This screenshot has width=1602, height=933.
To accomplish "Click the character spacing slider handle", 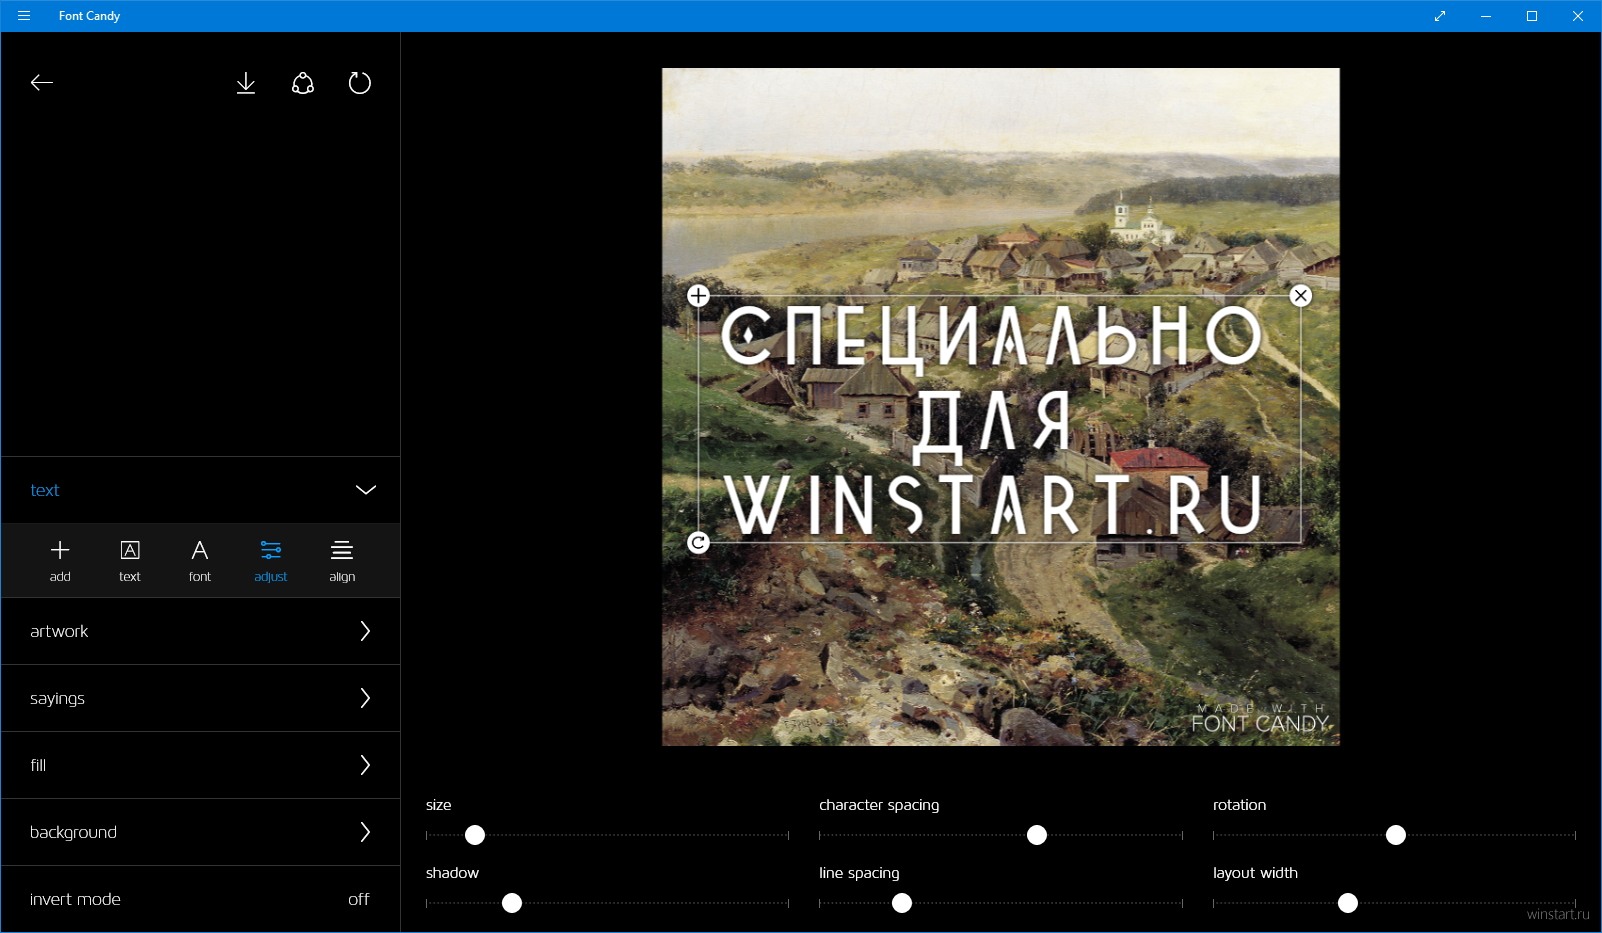I will [1037, 835].
